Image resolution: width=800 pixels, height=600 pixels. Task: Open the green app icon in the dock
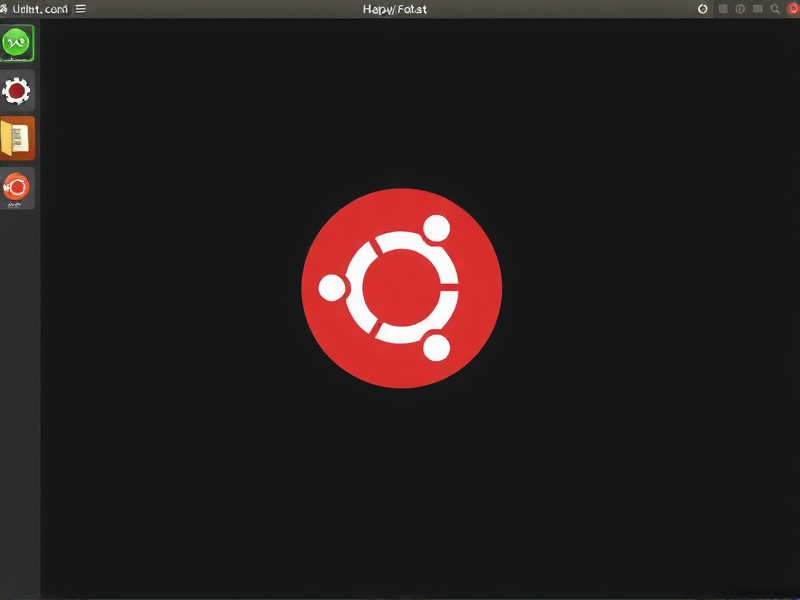coord(17,44)
